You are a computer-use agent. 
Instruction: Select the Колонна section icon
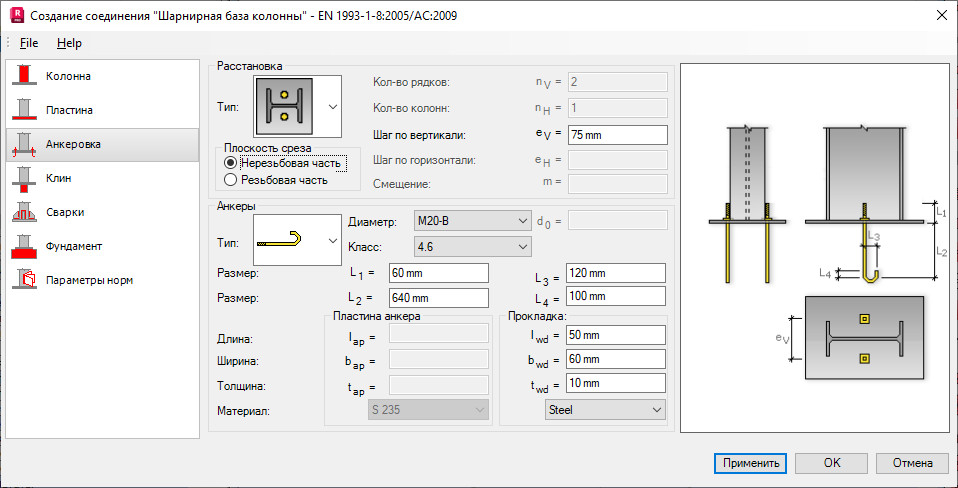pos(24,76)
